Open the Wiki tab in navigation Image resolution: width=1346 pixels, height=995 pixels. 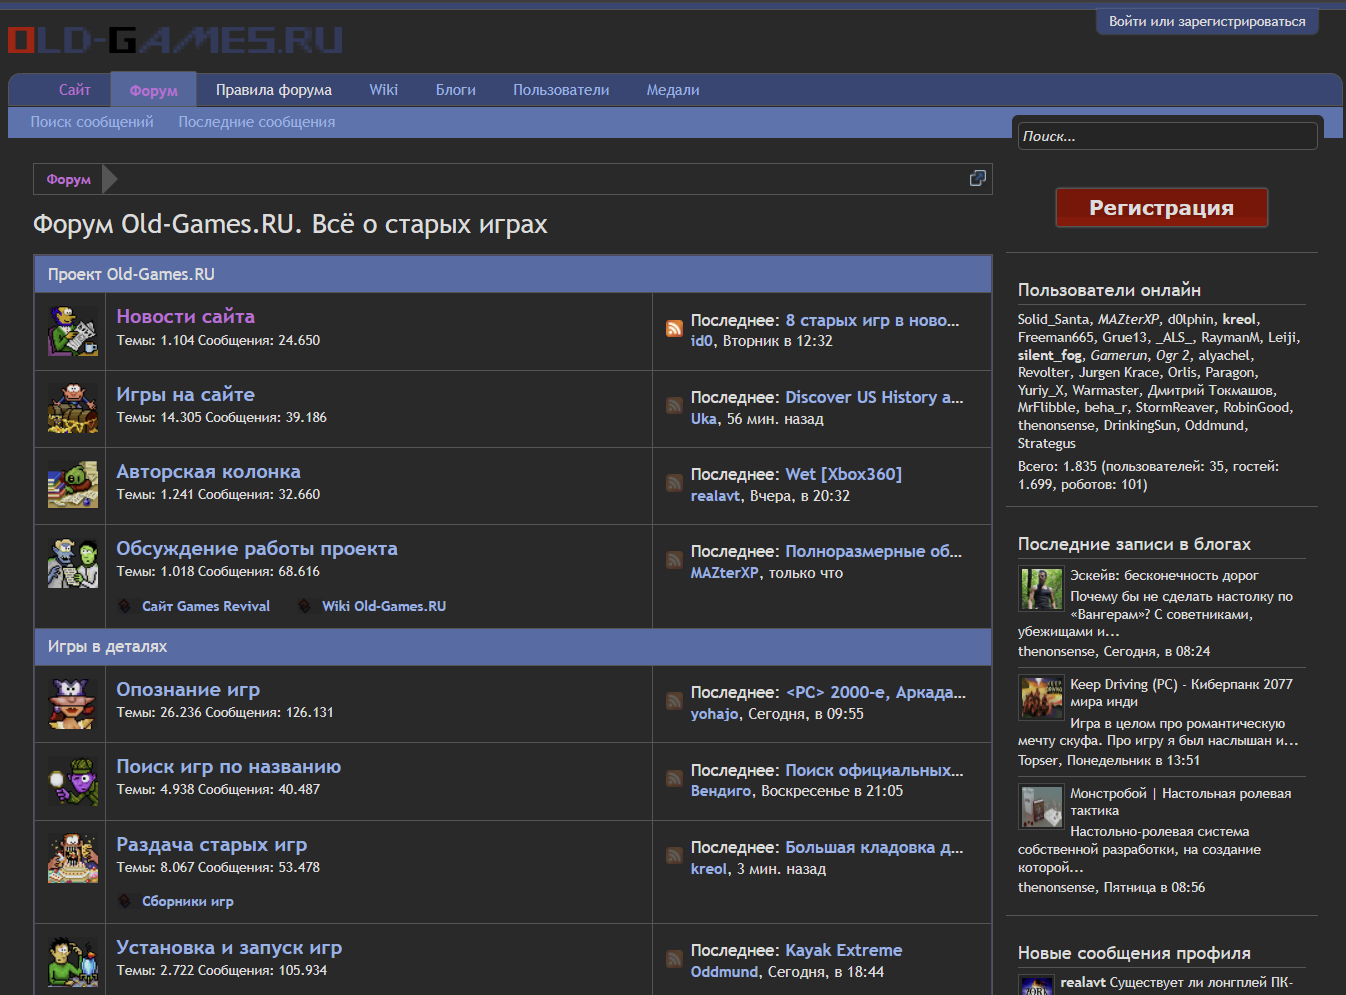point(383,90)
